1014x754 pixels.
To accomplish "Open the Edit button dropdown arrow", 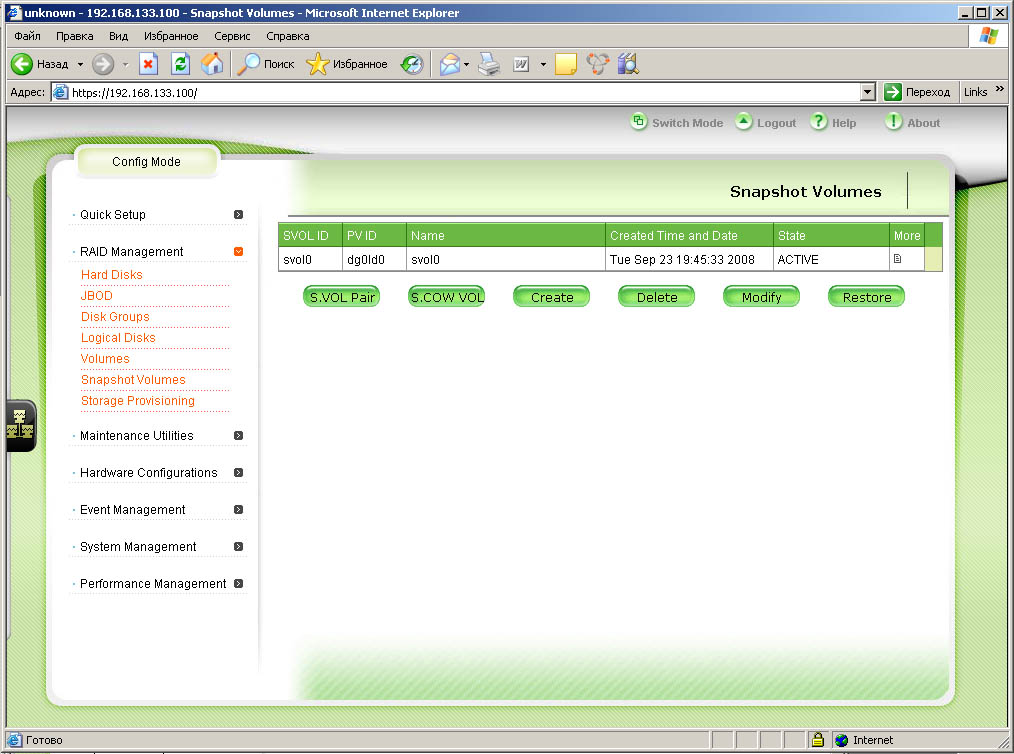I will pos(543,65).
